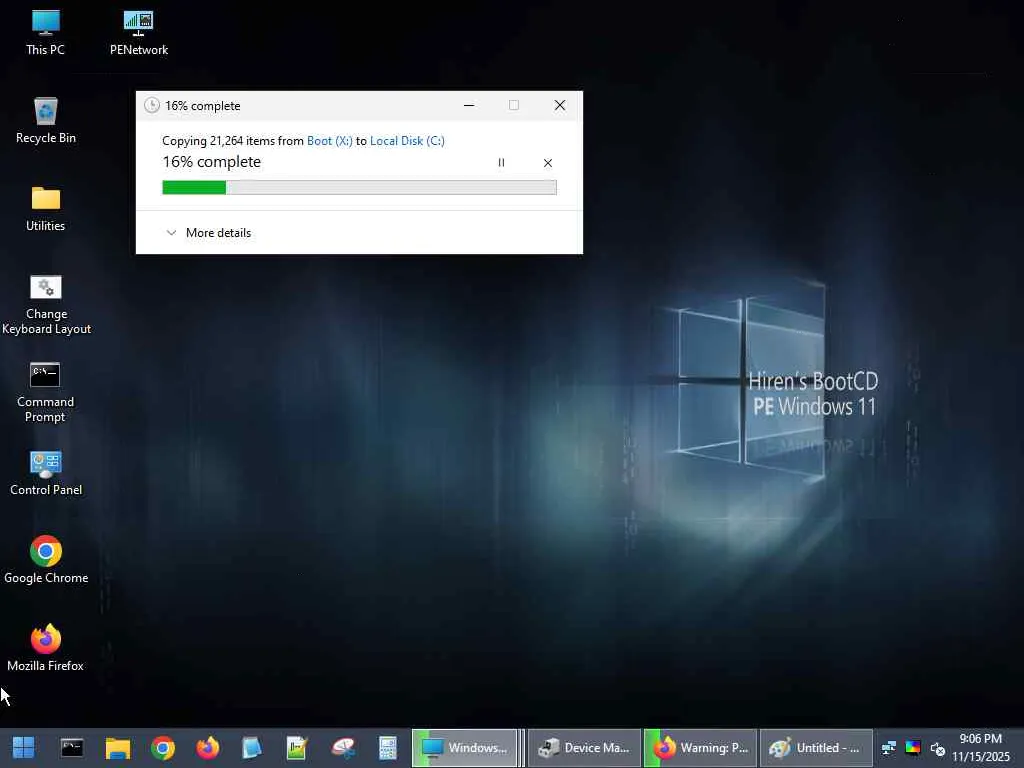Open command prompt from taskbar
This screenshot has width=1024, height=768.
[72, 748]
